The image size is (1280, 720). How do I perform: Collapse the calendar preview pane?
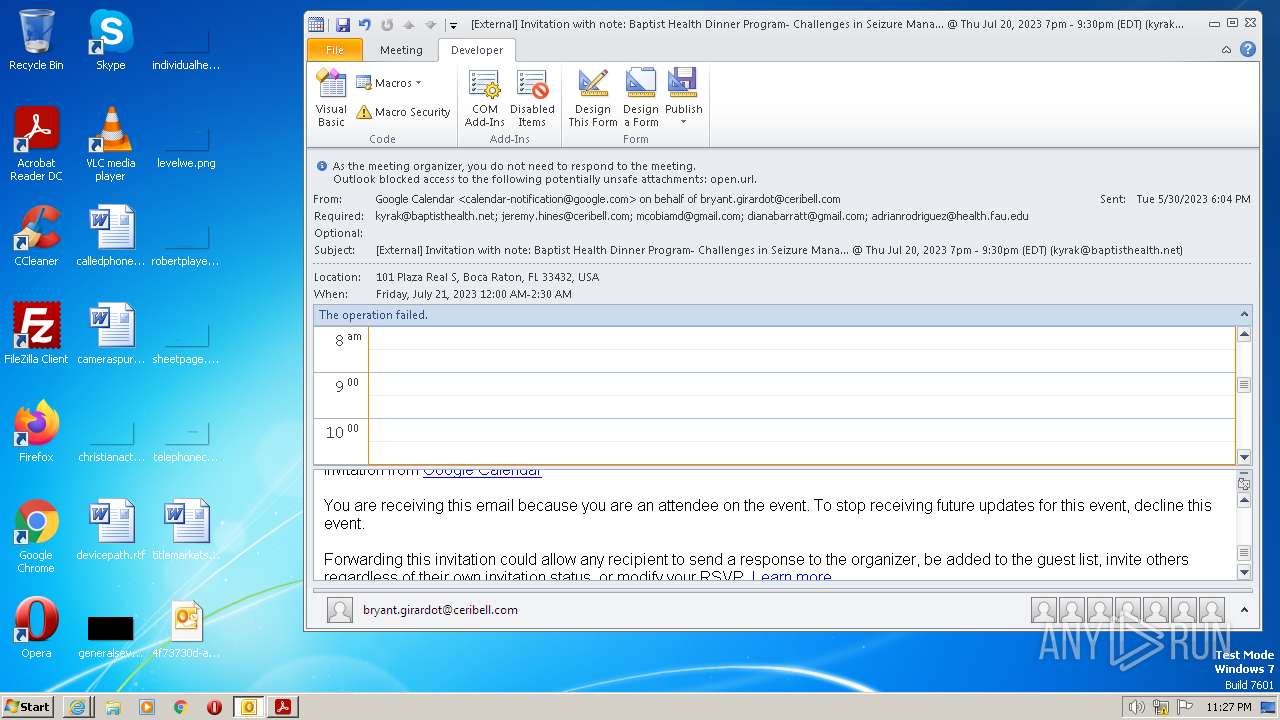(x=1244, y=314)
